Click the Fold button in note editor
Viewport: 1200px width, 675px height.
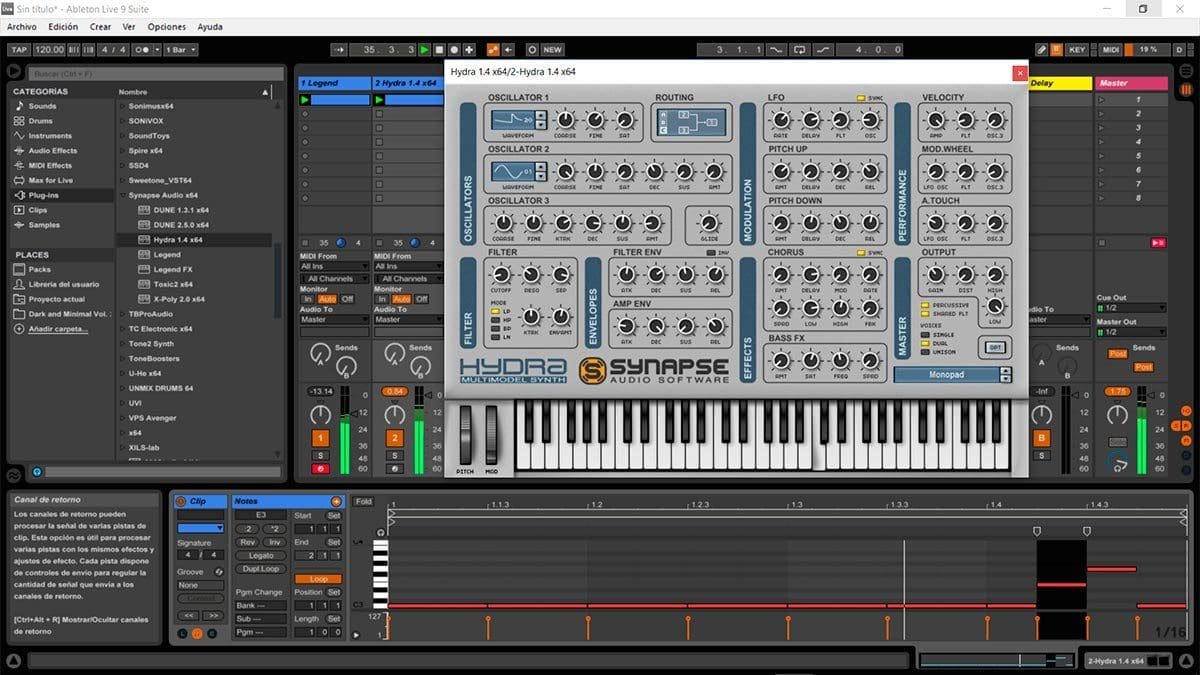[x=364, y=501]
